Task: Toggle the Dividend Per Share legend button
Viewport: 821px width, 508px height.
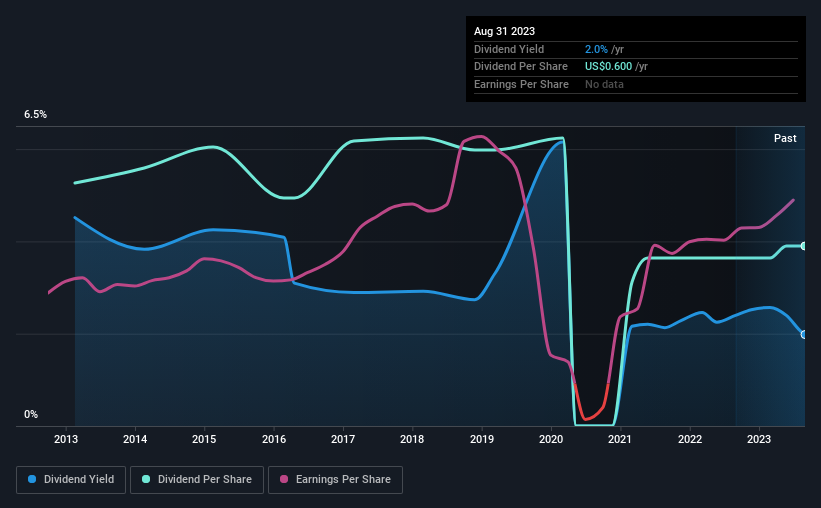Action: click(x=197, y=480)
